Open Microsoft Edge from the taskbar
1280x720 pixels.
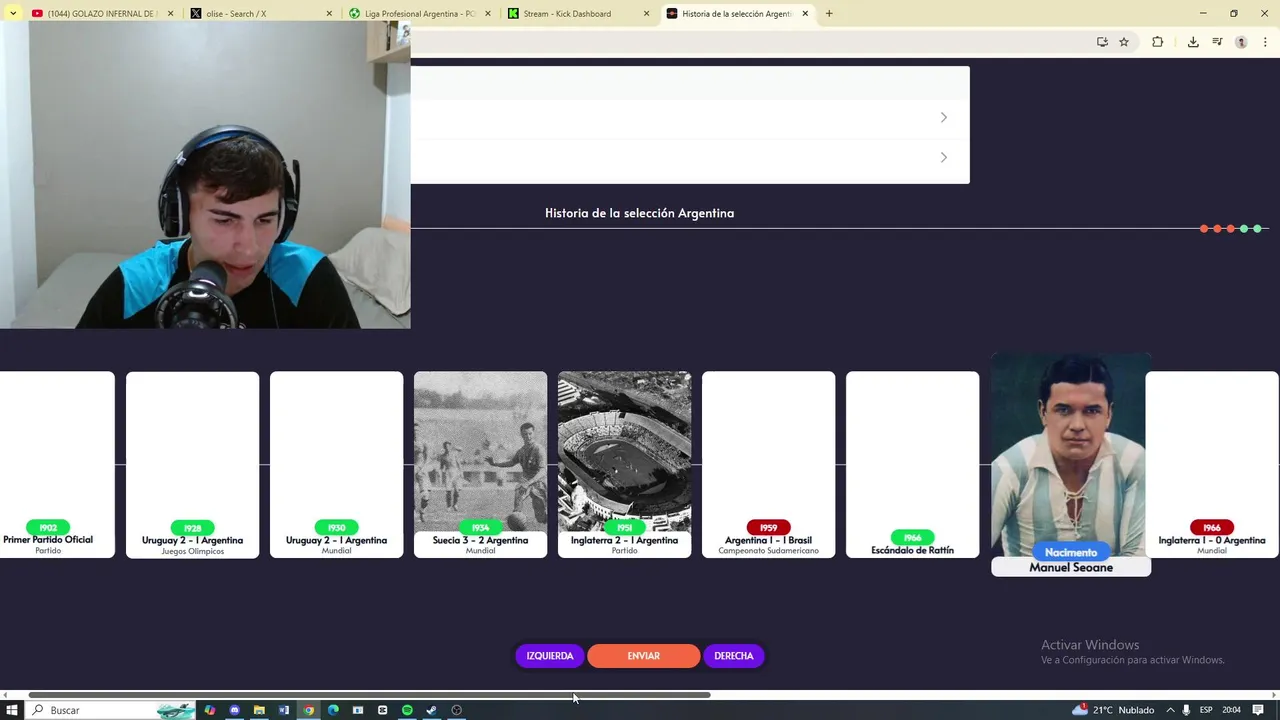point(333,710)
